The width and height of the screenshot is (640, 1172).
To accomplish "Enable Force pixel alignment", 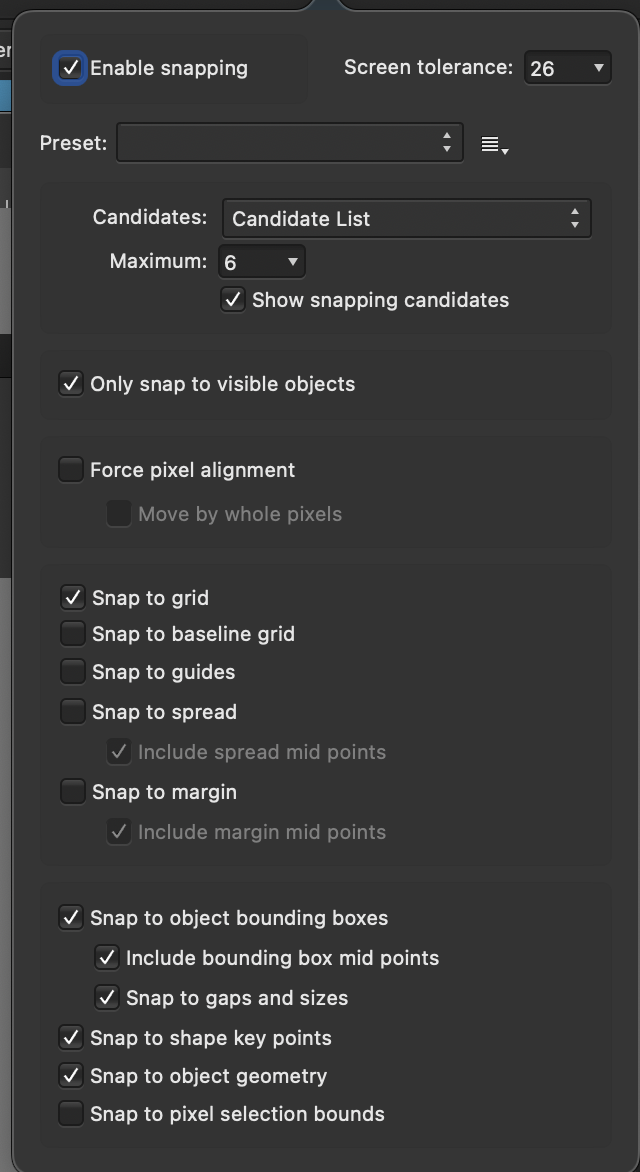I will click(x=71, y=469).
